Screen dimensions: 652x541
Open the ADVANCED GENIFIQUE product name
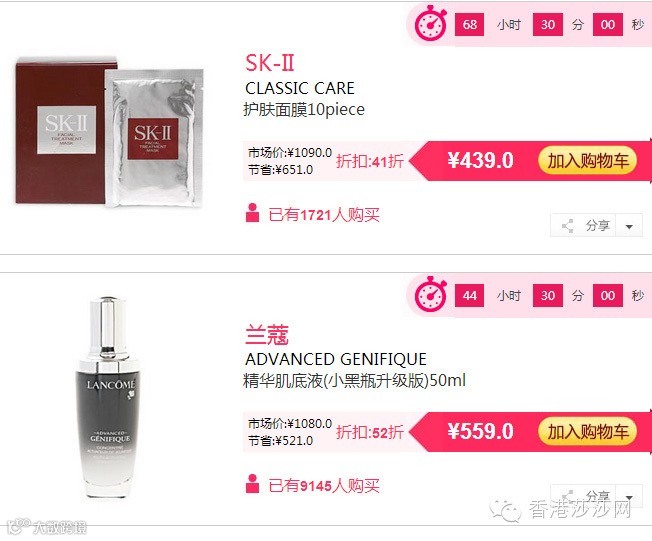click(336, 359)
